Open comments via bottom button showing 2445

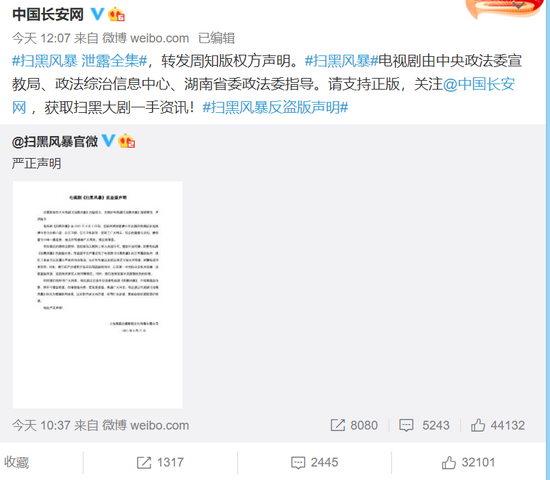(314, 462)
